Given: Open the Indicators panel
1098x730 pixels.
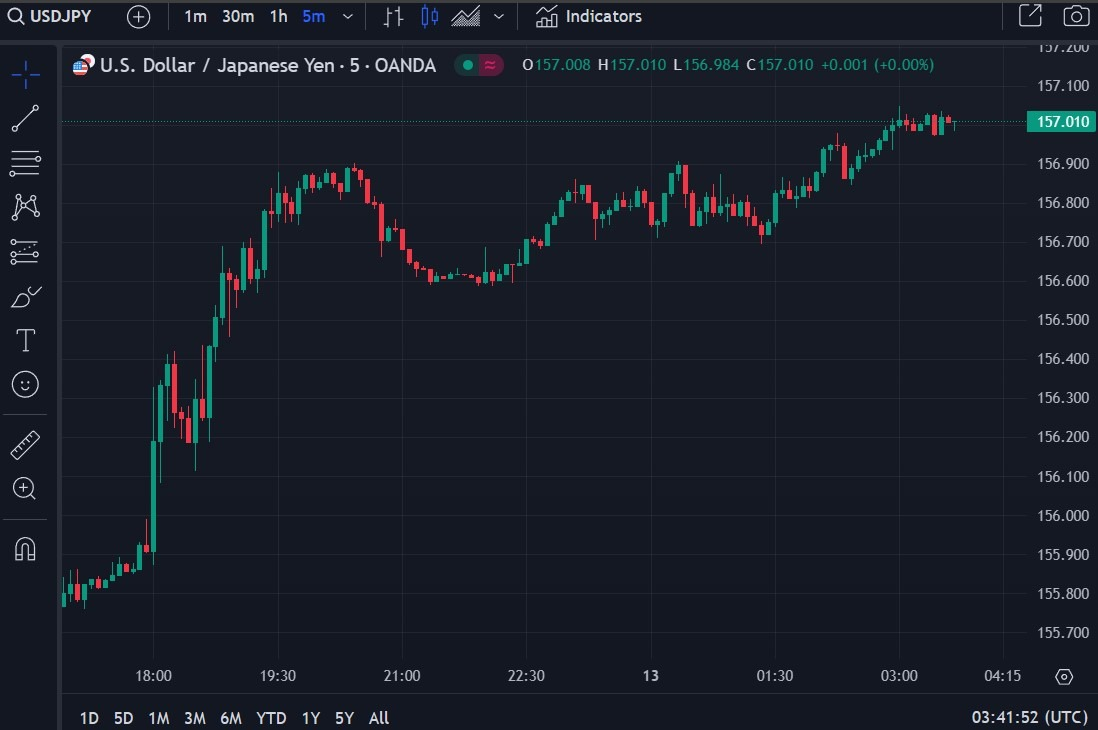Looking at the screenshot, I should (588, 16).
